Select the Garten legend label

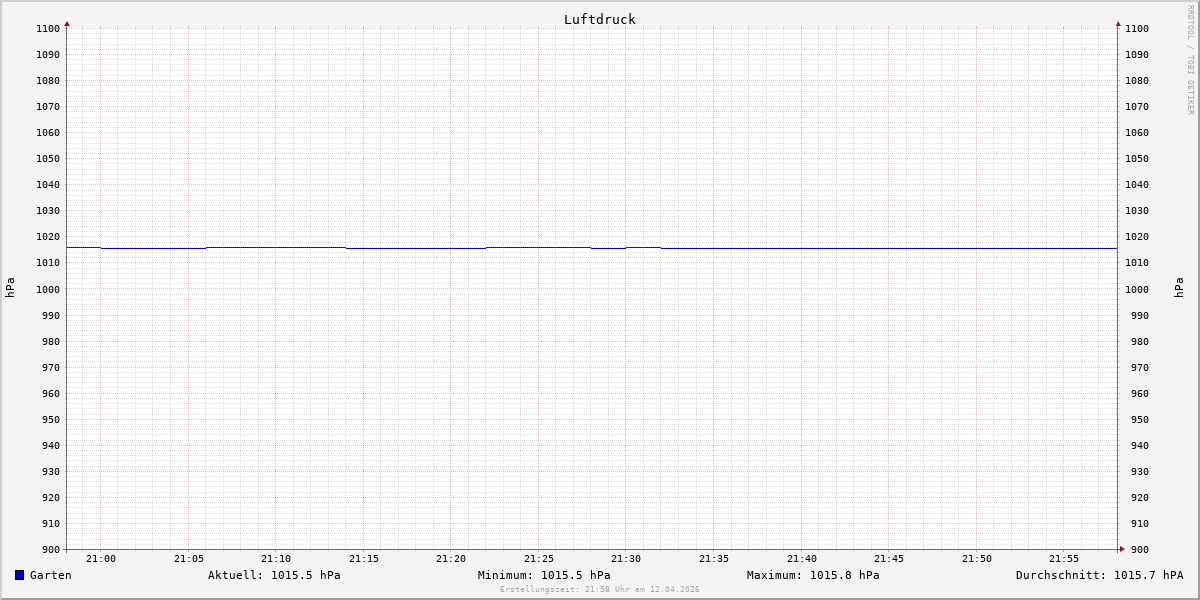pyautogui.click(x=50, y=575)
